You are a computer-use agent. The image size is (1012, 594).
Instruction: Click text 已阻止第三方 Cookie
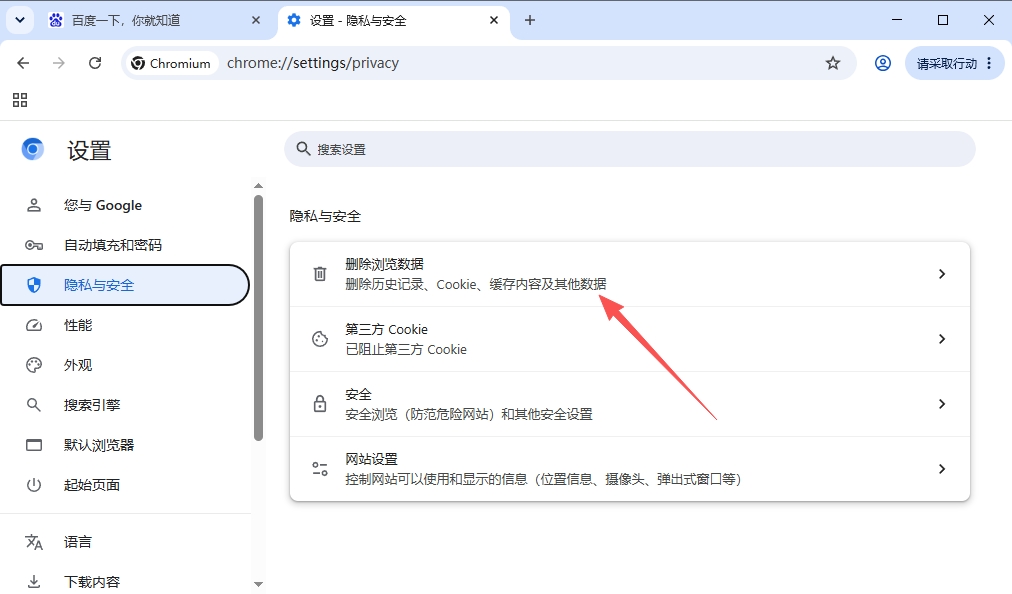click(406, 349)
